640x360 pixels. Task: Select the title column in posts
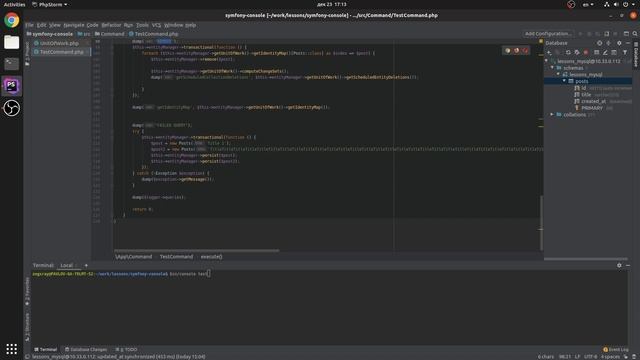586,94
